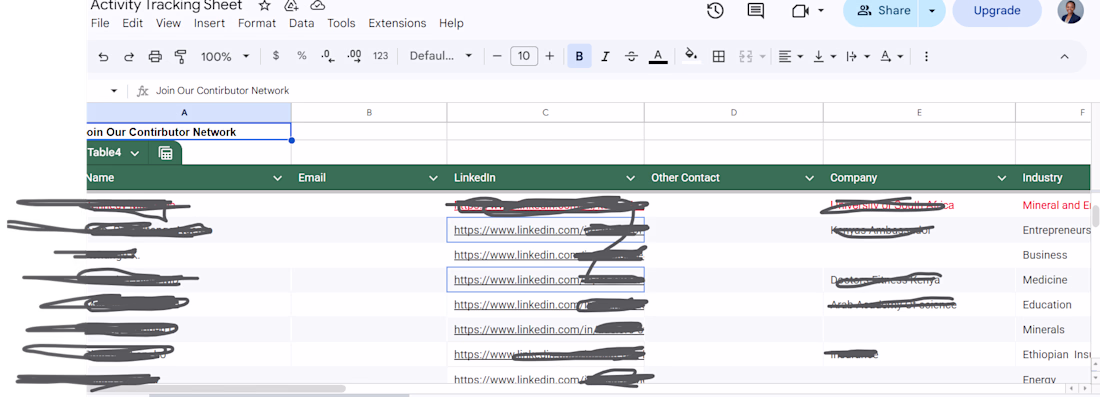Toggle italic formatting

point(605,56)
